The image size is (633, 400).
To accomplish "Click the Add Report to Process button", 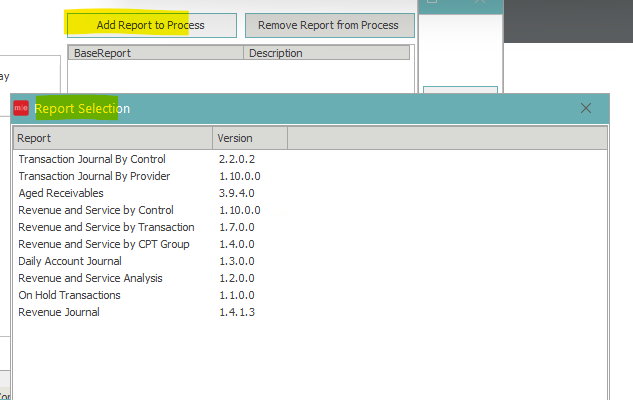I will pos(151,25).
